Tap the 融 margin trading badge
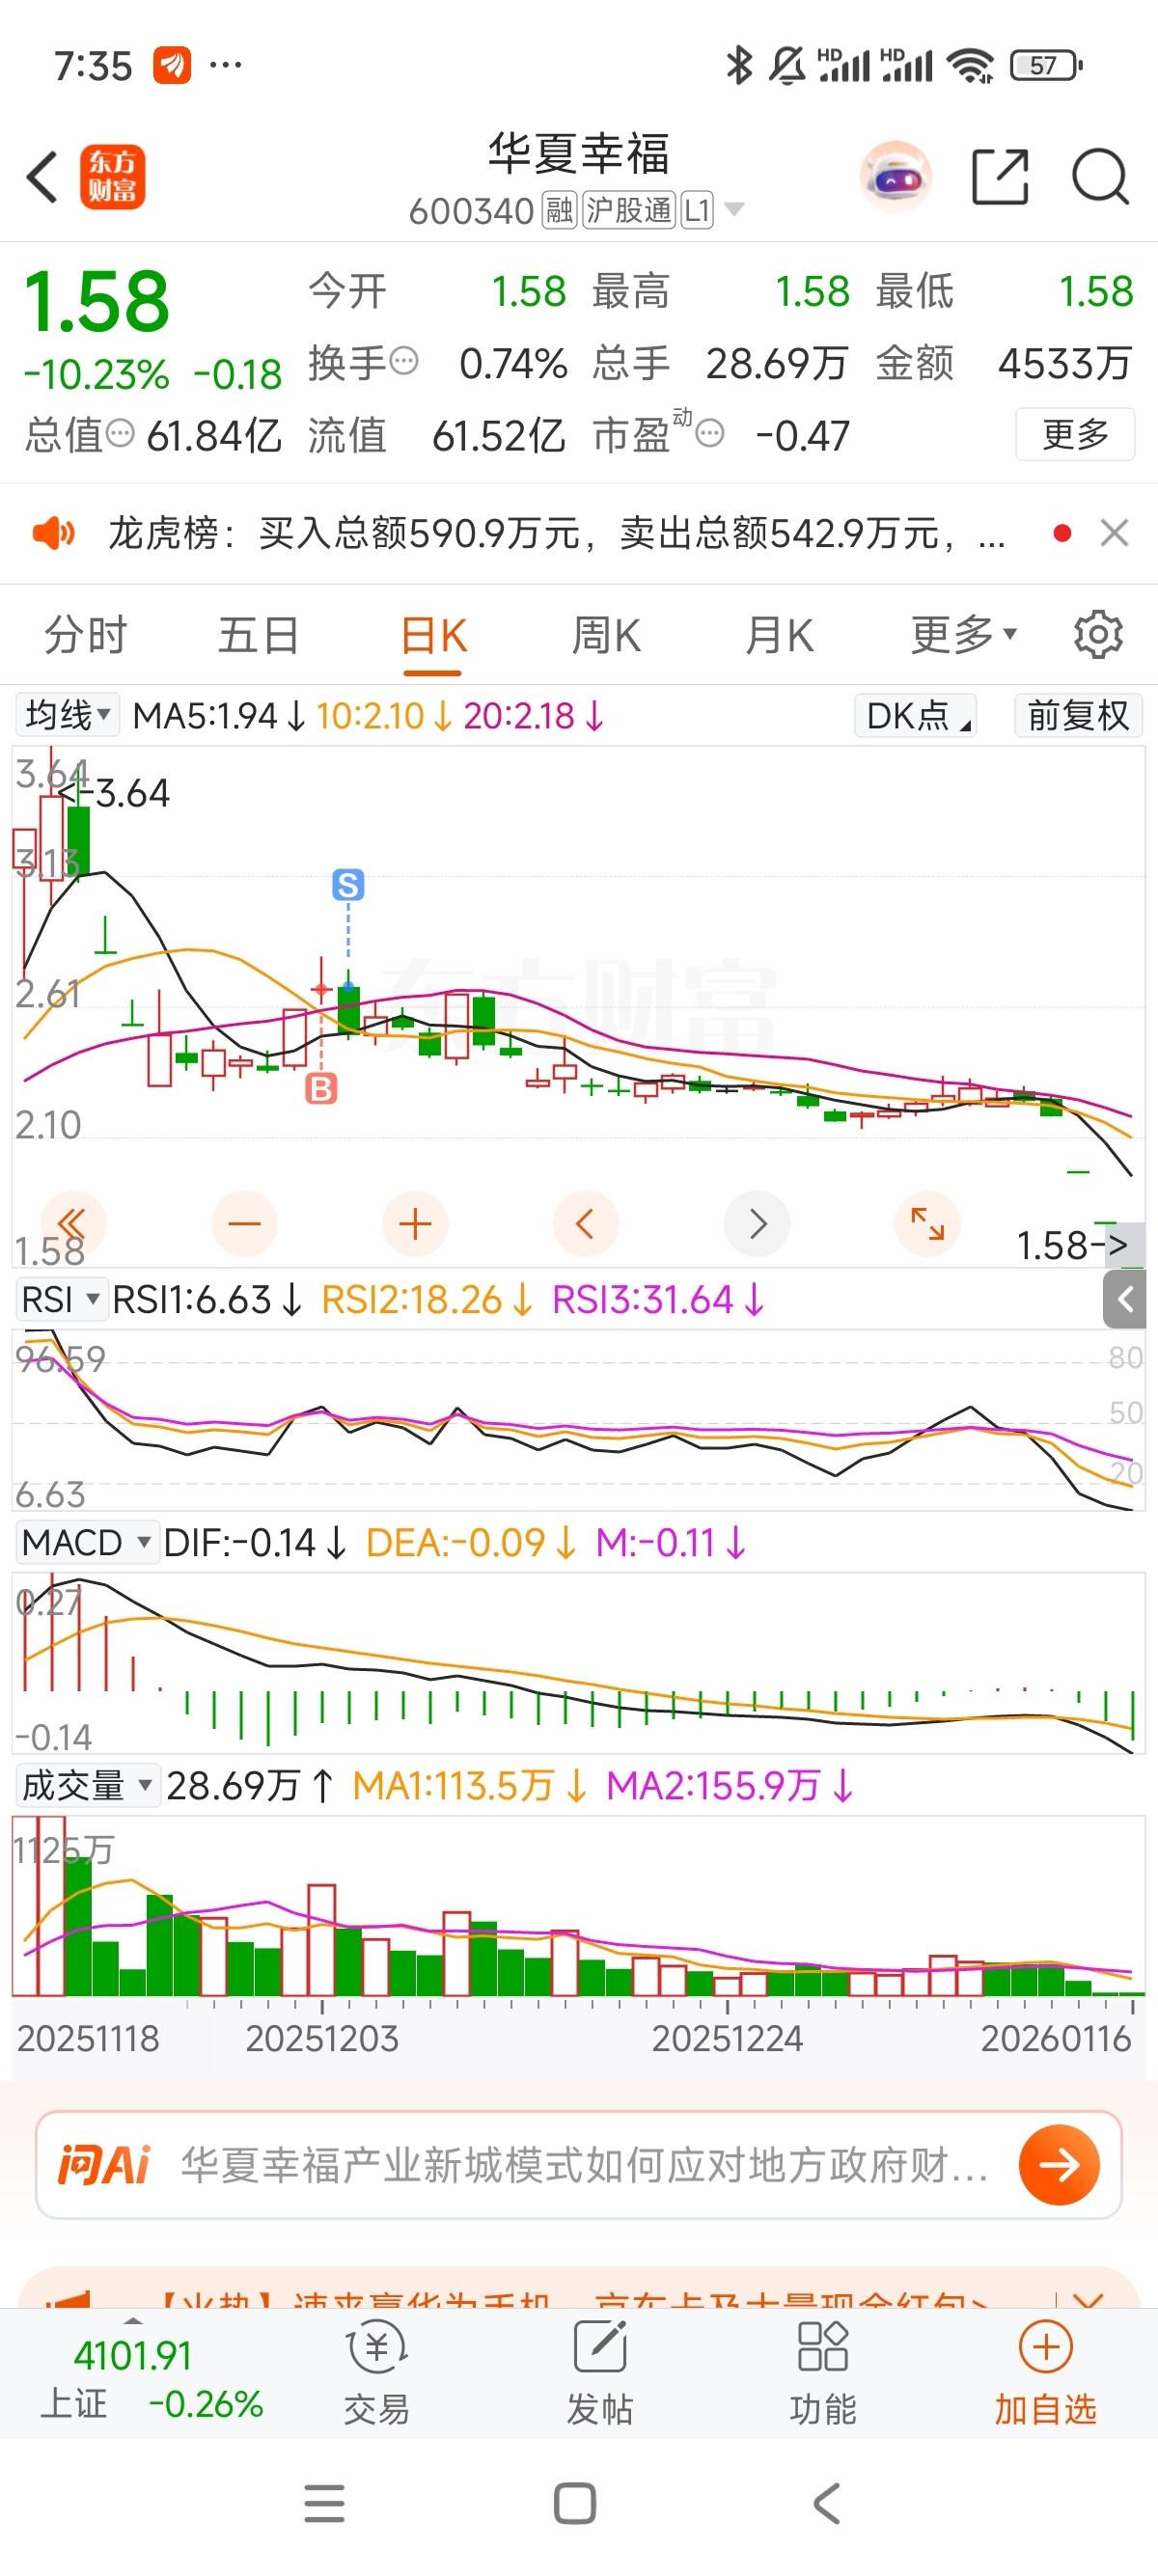 [559, 211]
